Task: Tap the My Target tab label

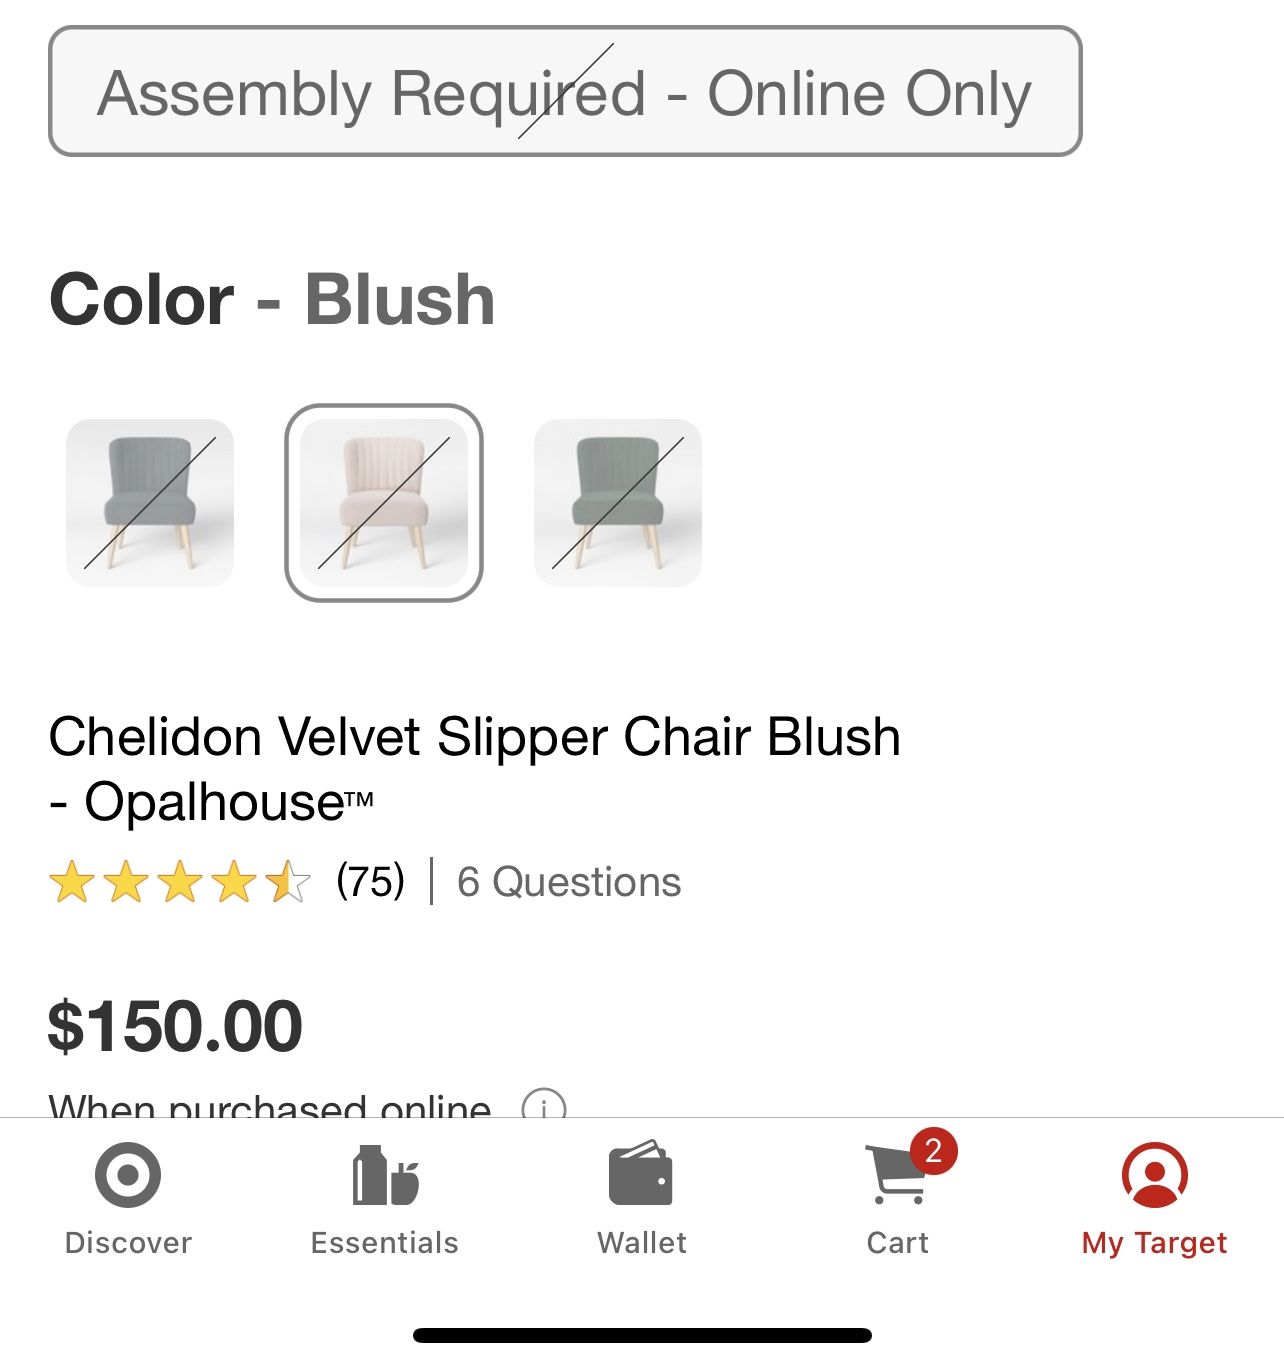Action: 1155,1243
